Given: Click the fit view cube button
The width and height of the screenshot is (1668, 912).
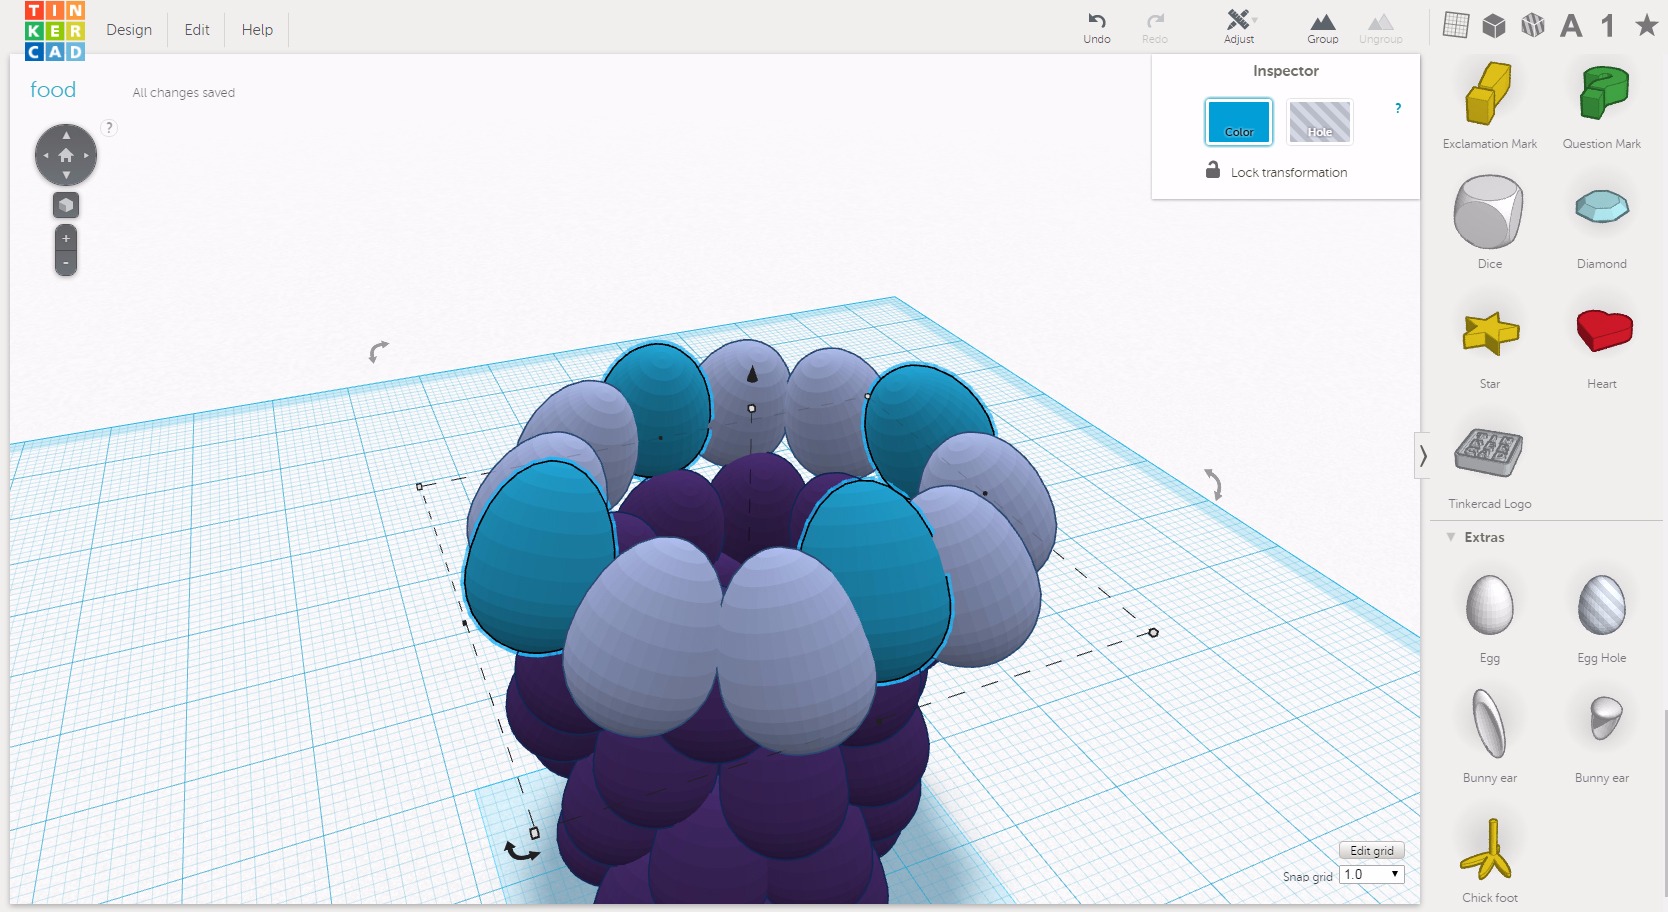Looking at the screenshot, I should (x=66, y=205).
